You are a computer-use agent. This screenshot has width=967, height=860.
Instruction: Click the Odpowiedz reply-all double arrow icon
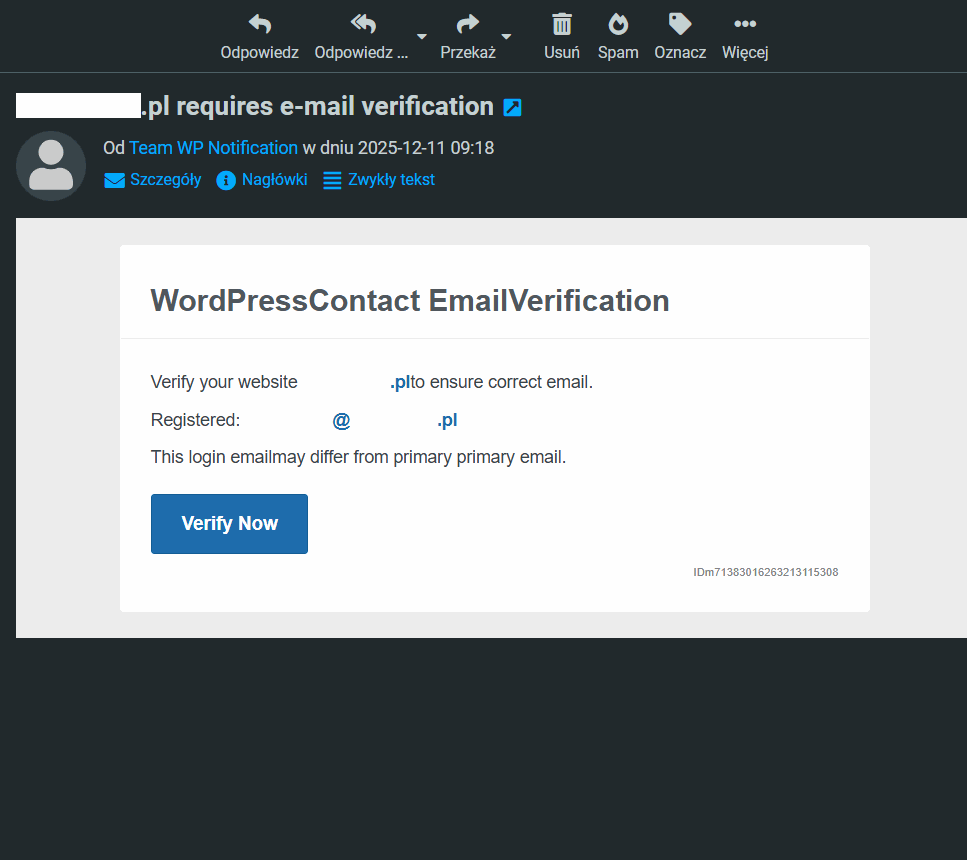(363, 24)
